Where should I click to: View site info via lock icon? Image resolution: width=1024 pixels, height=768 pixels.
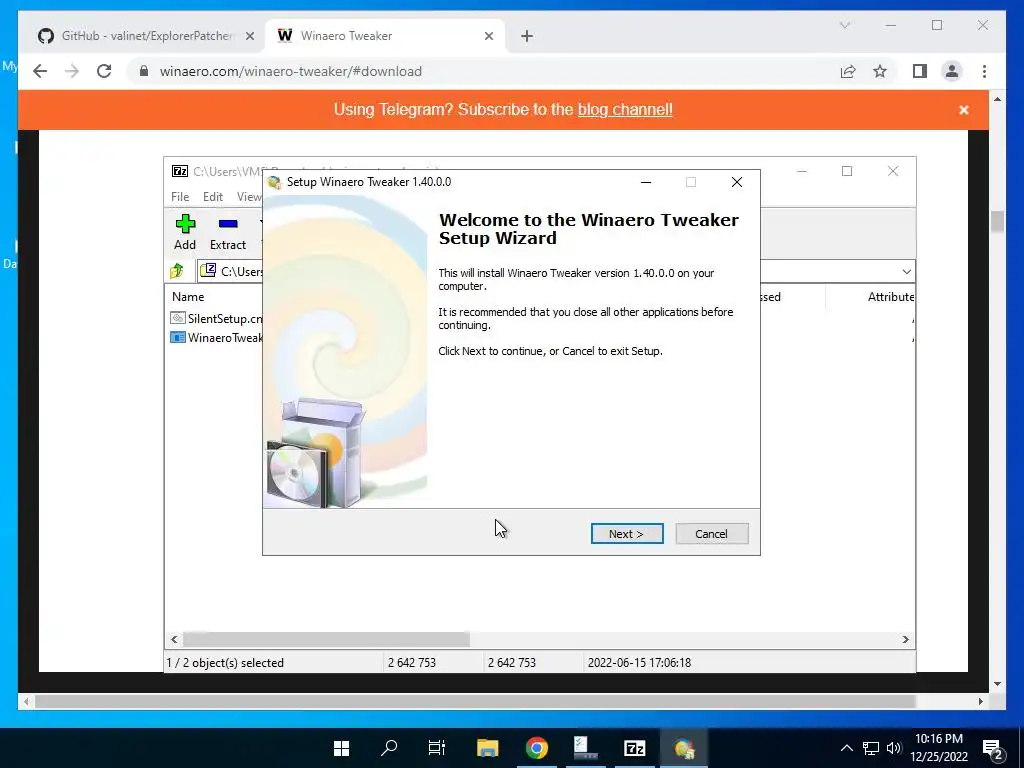[144, 71]
